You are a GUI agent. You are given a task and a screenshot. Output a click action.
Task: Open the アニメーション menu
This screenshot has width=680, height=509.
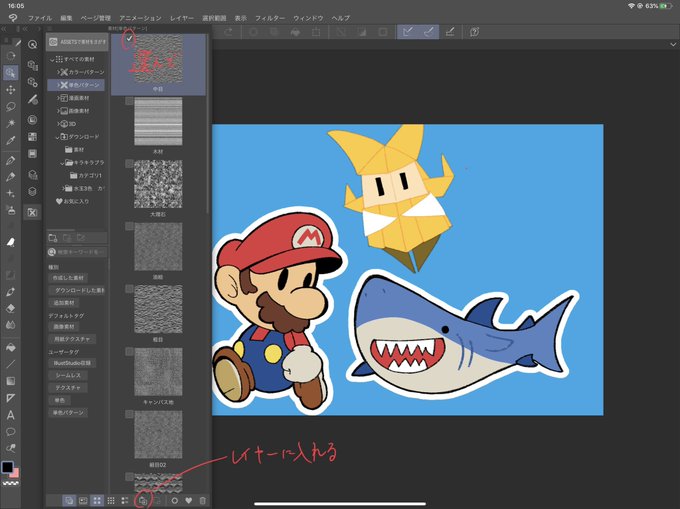tap(140, 18)
